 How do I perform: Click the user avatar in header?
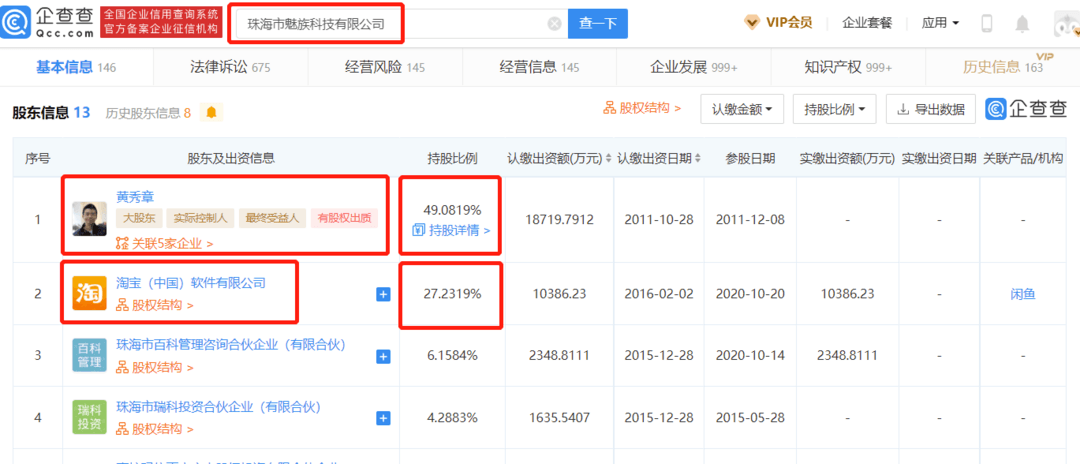(1066, 24)
